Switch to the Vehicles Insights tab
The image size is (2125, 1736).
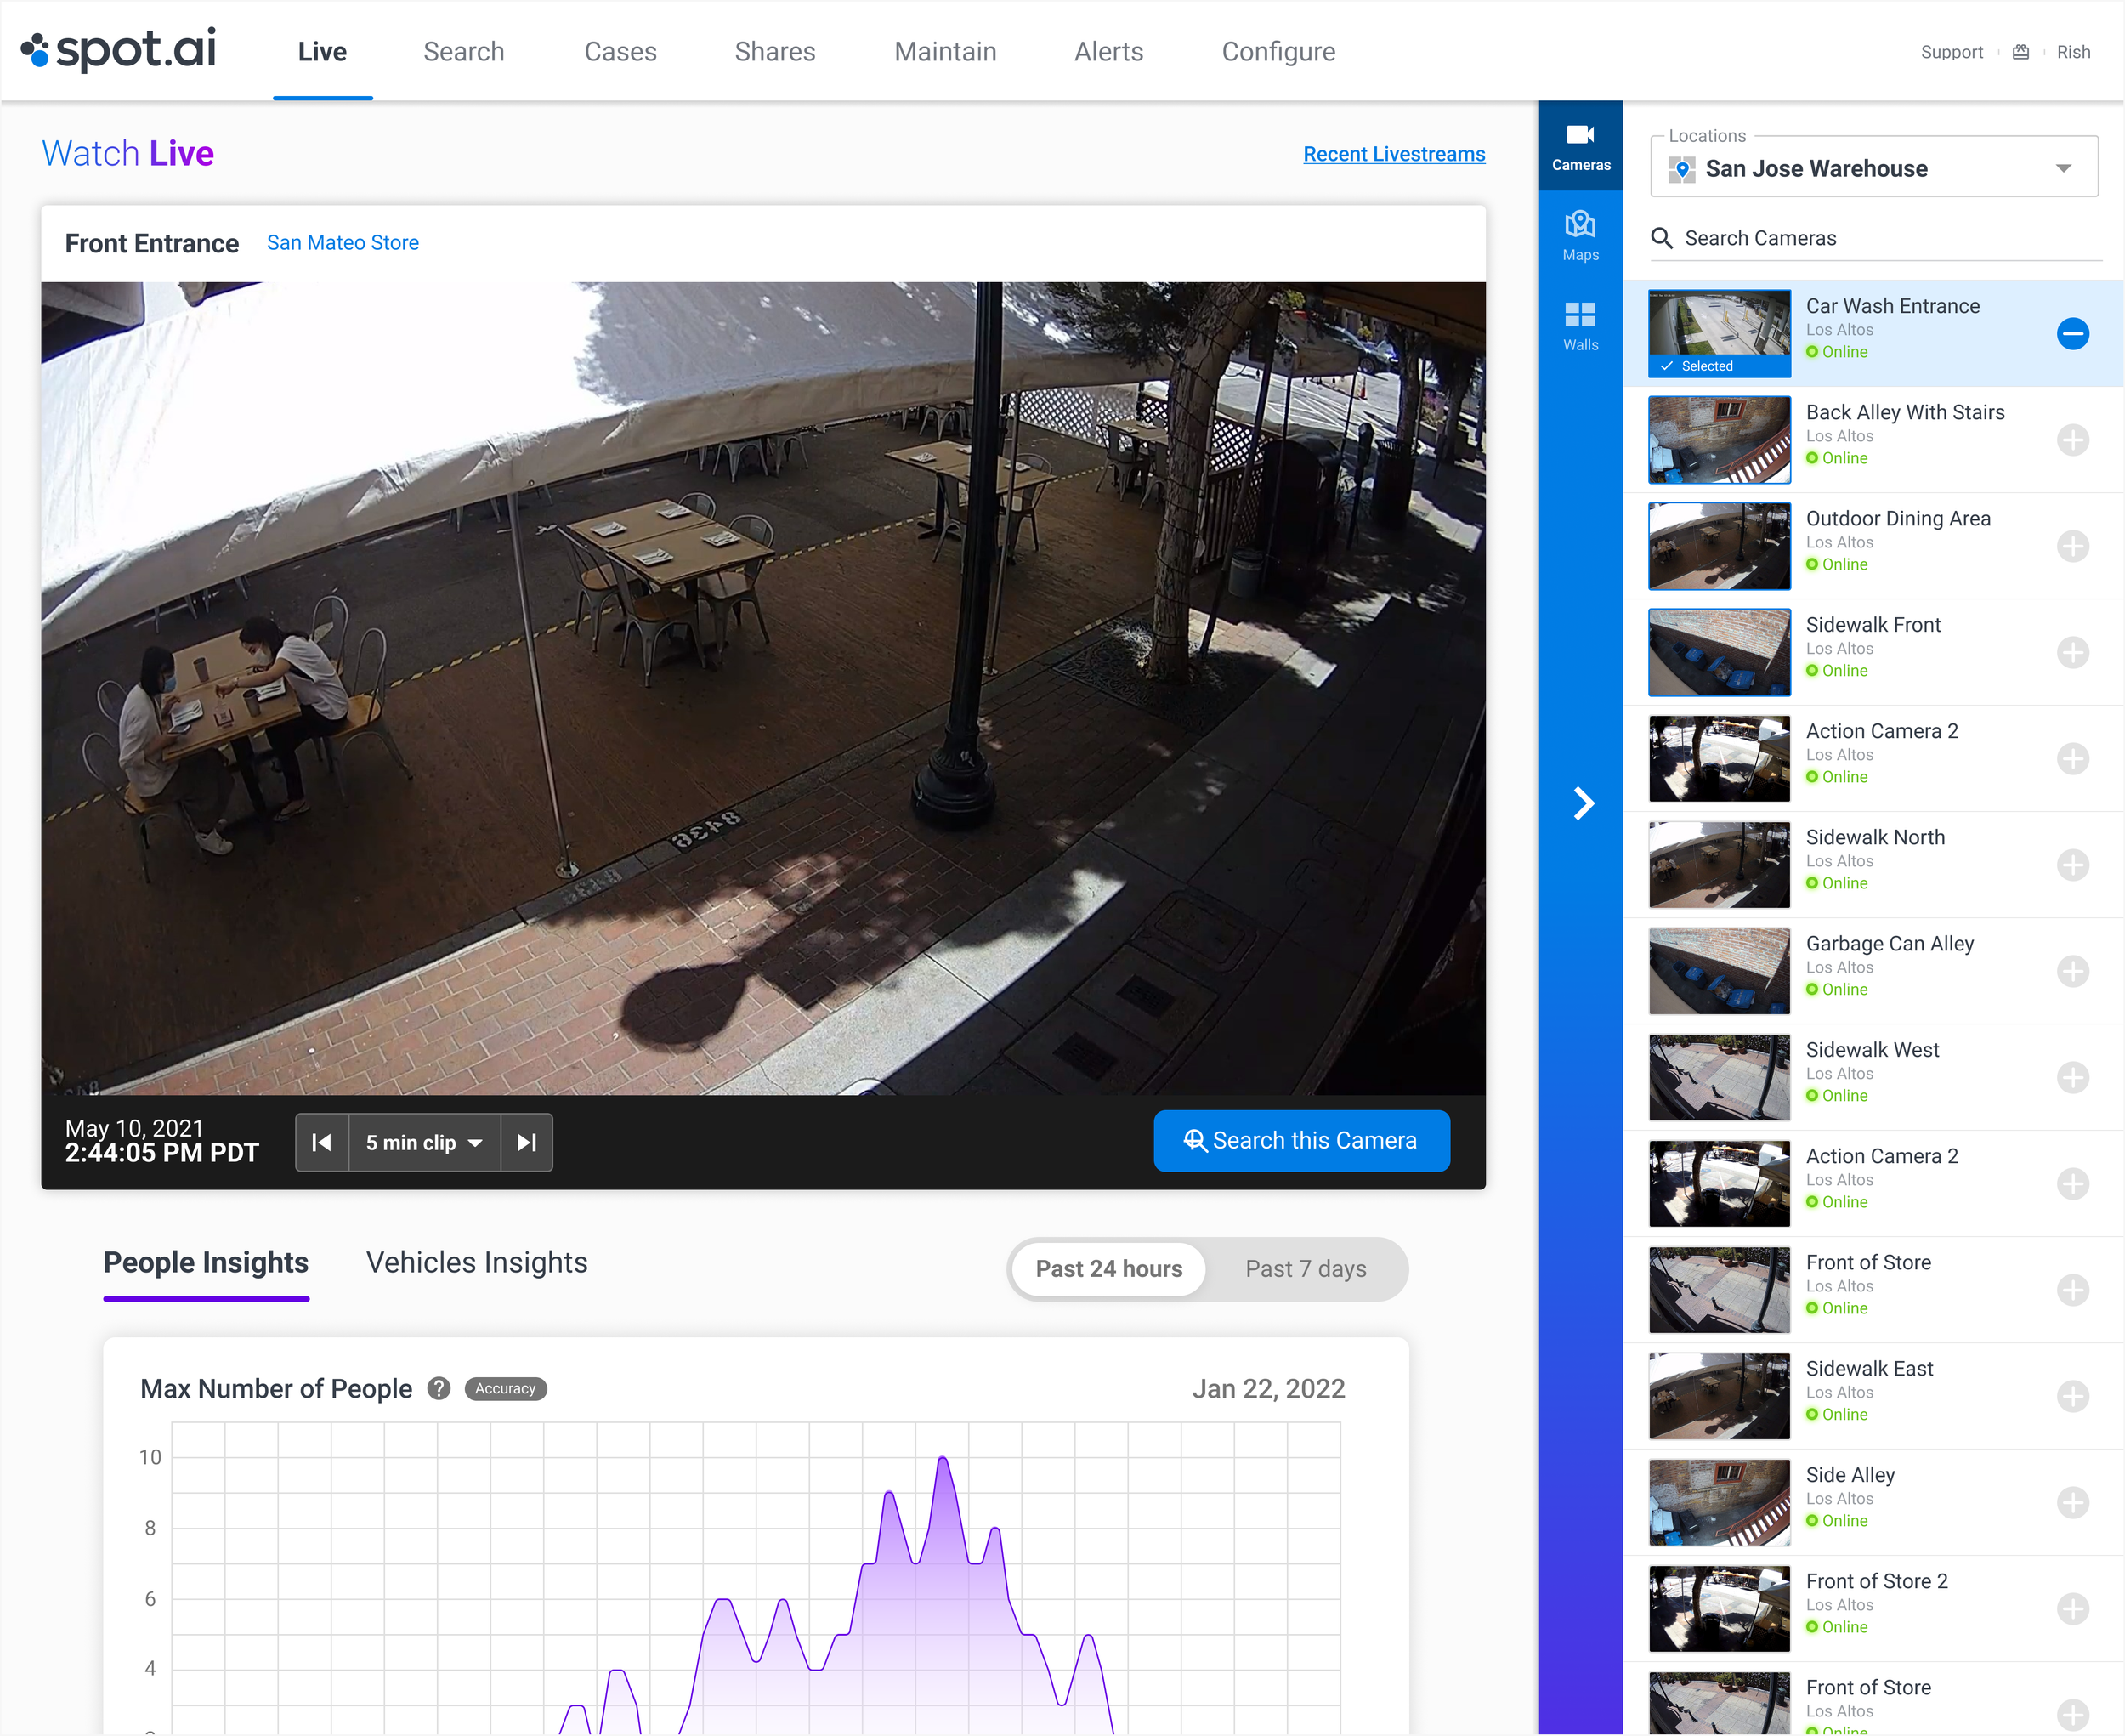[476, 1262]
